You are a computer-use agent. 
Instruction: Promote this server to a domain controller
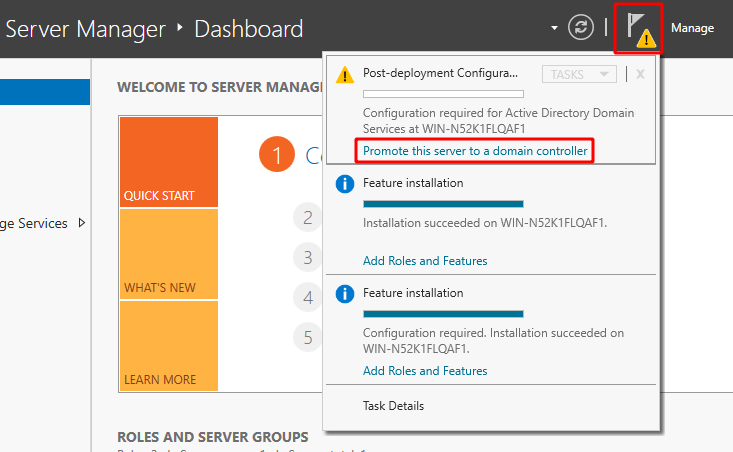click(x=475, y=151)
